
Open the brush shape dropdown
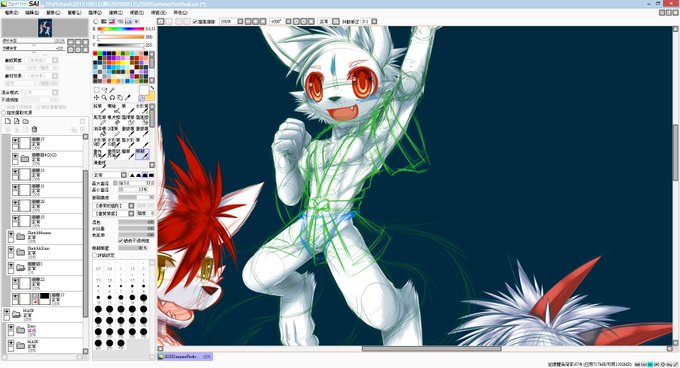131,206
